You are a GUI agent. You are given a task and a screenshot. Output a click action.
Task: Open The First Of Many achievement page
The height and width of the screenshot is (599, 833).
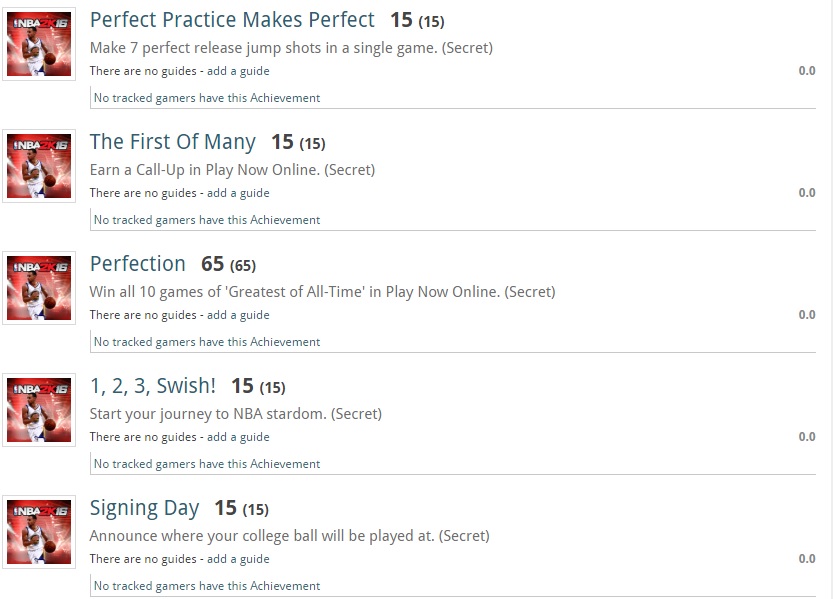click(172, 142)
